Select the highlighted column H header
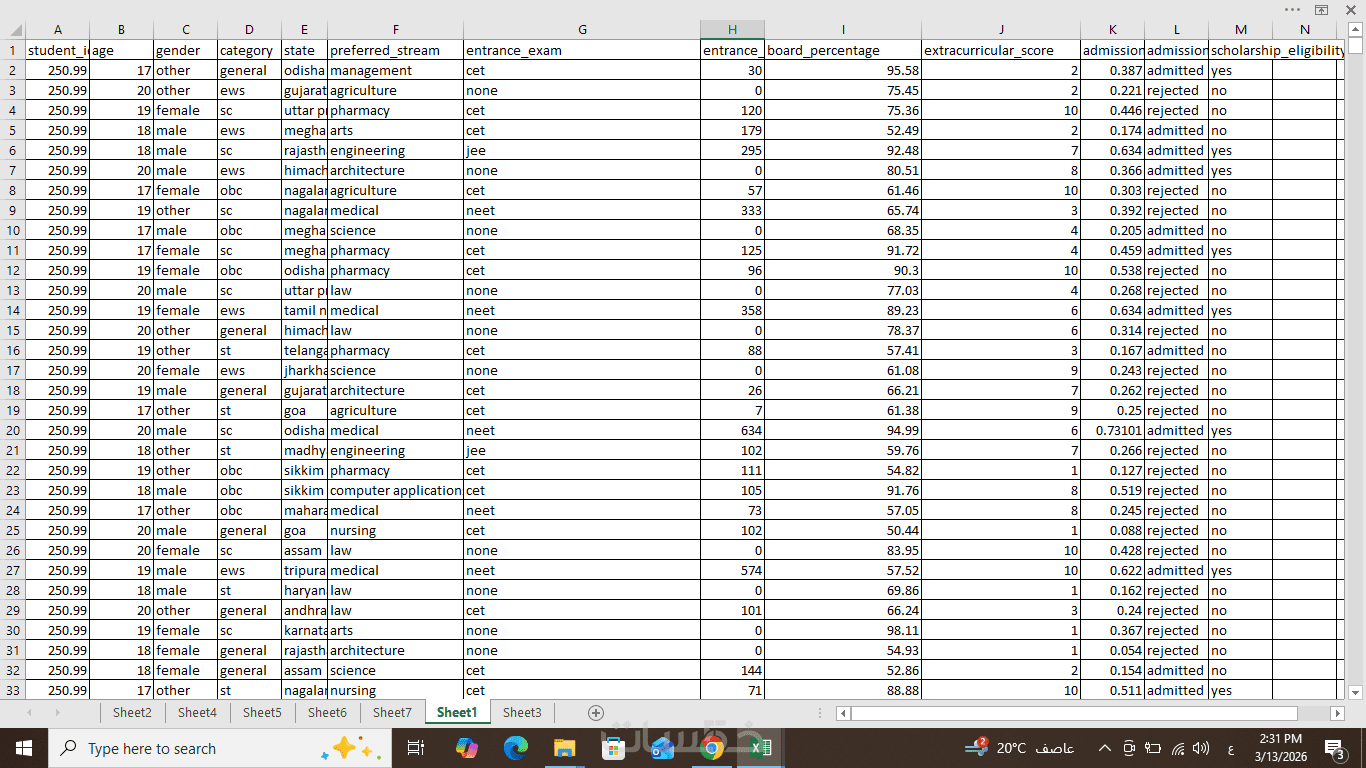Image resolution: width=1366 pixels, height=768 pixels. tap(733, 30)
